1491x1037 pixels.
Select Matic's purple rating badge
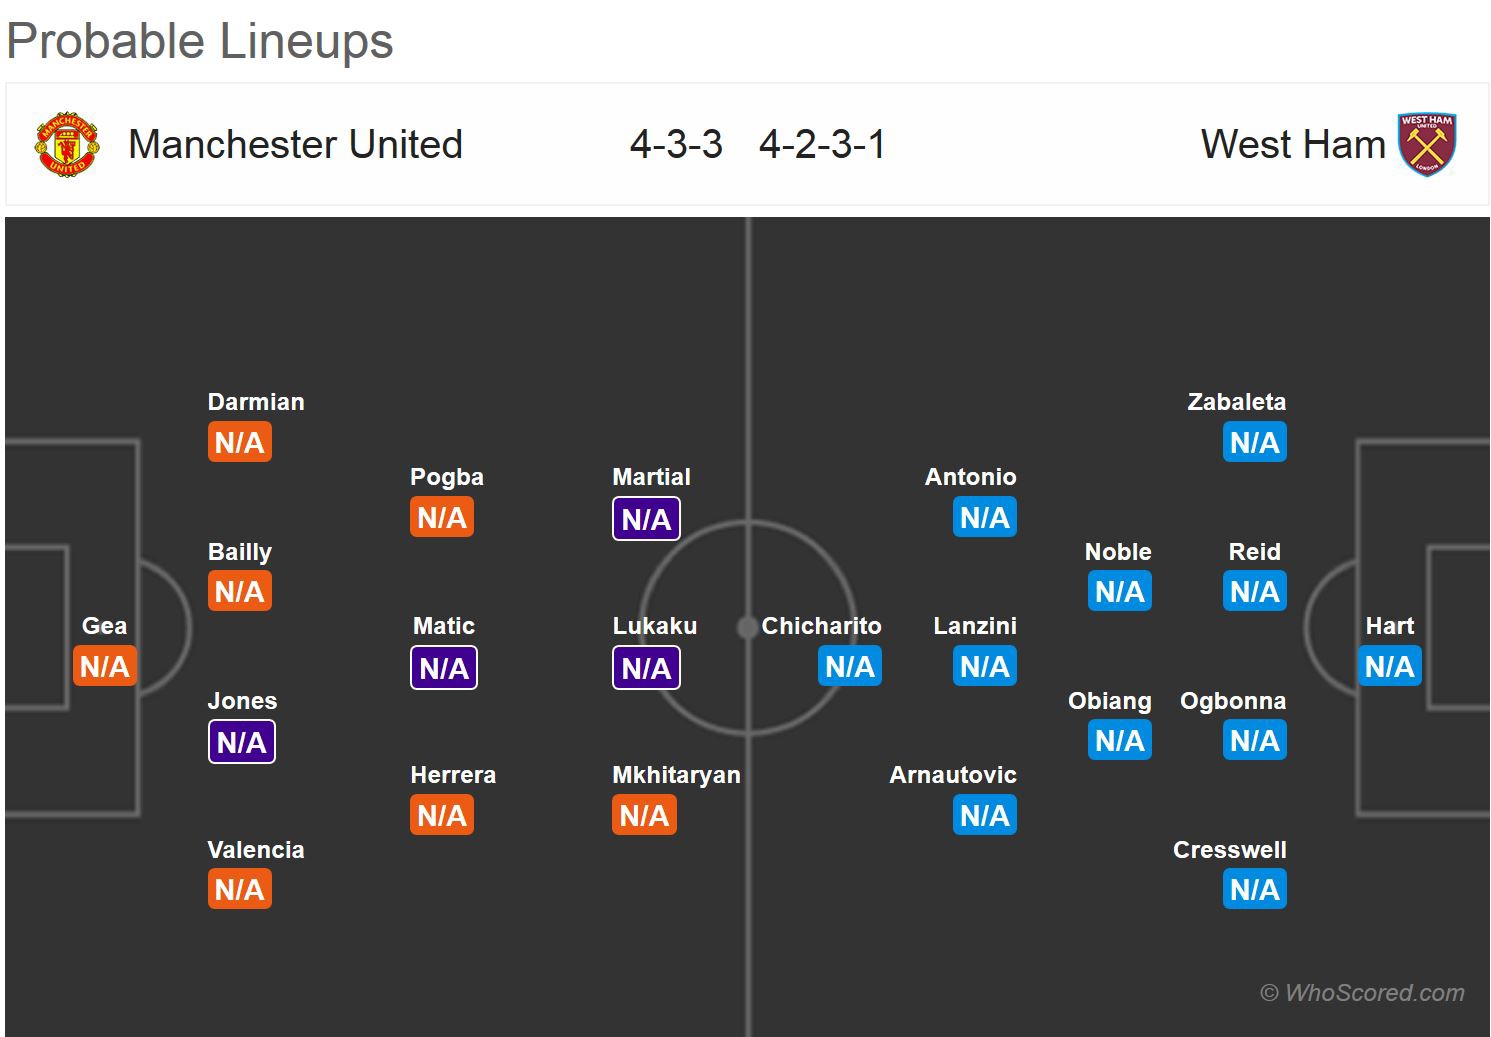click(444, 668)
